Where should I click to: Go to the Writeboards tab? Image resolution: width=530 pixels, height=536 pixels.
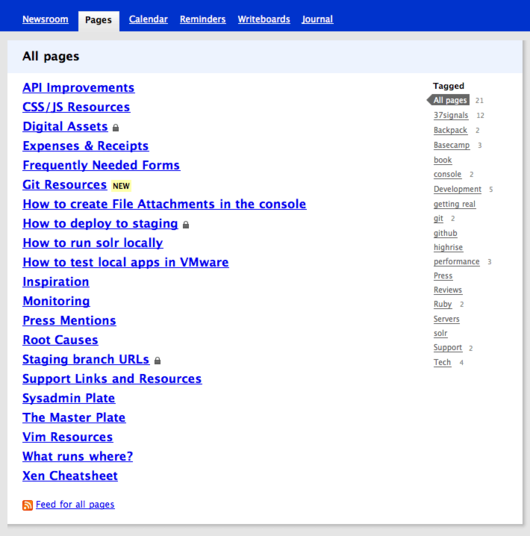click(264, 19)
